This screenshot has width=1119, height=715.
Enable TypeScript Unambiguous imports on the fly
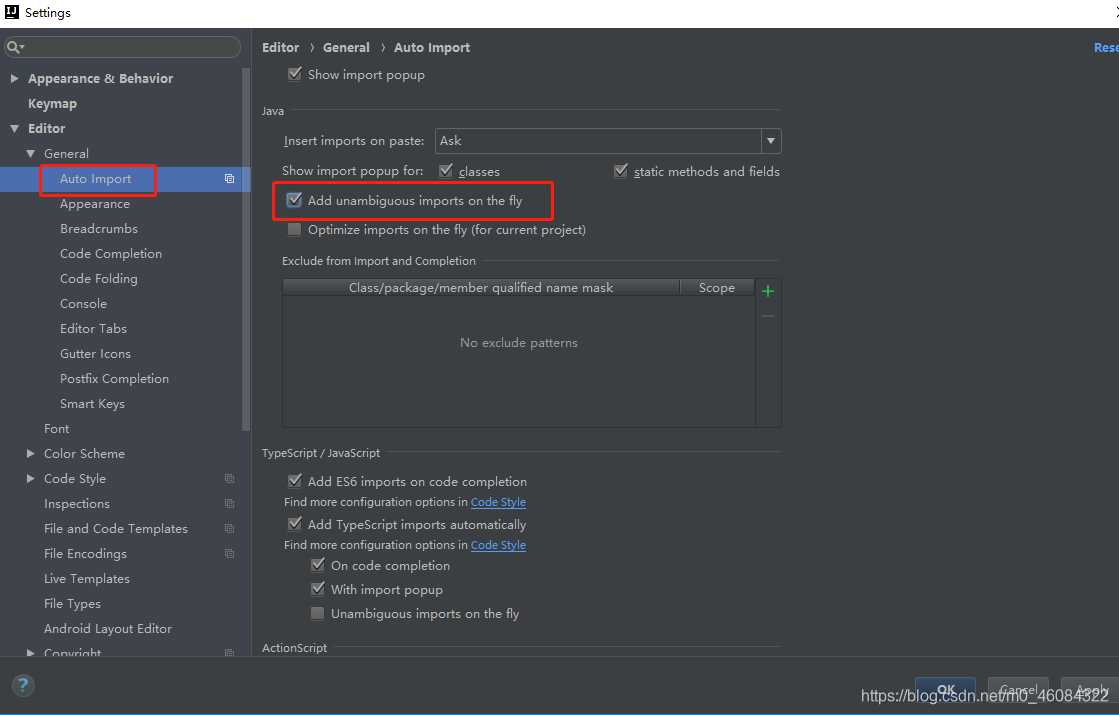(318, 613)
